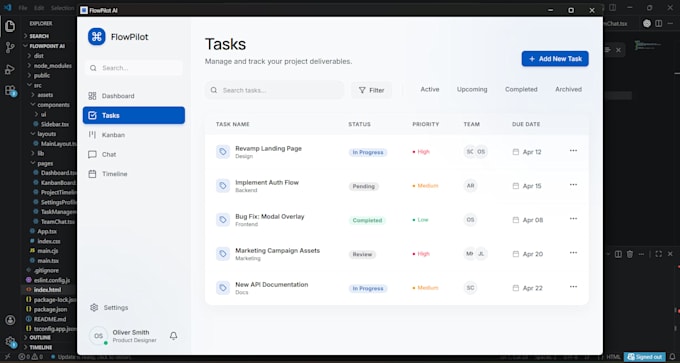Click the Review status badge
680x363 pixels.
362,255
